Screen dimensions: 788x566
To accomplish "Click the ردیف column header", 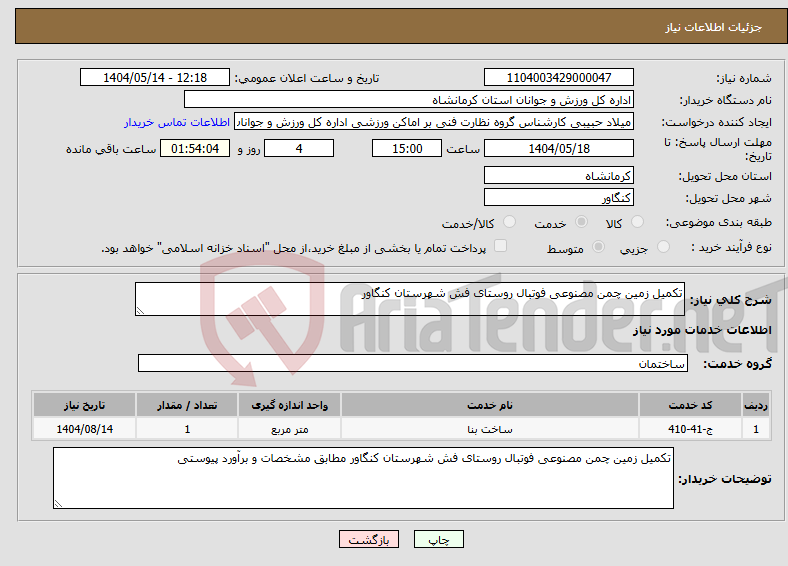I will (x=756, y=405).
